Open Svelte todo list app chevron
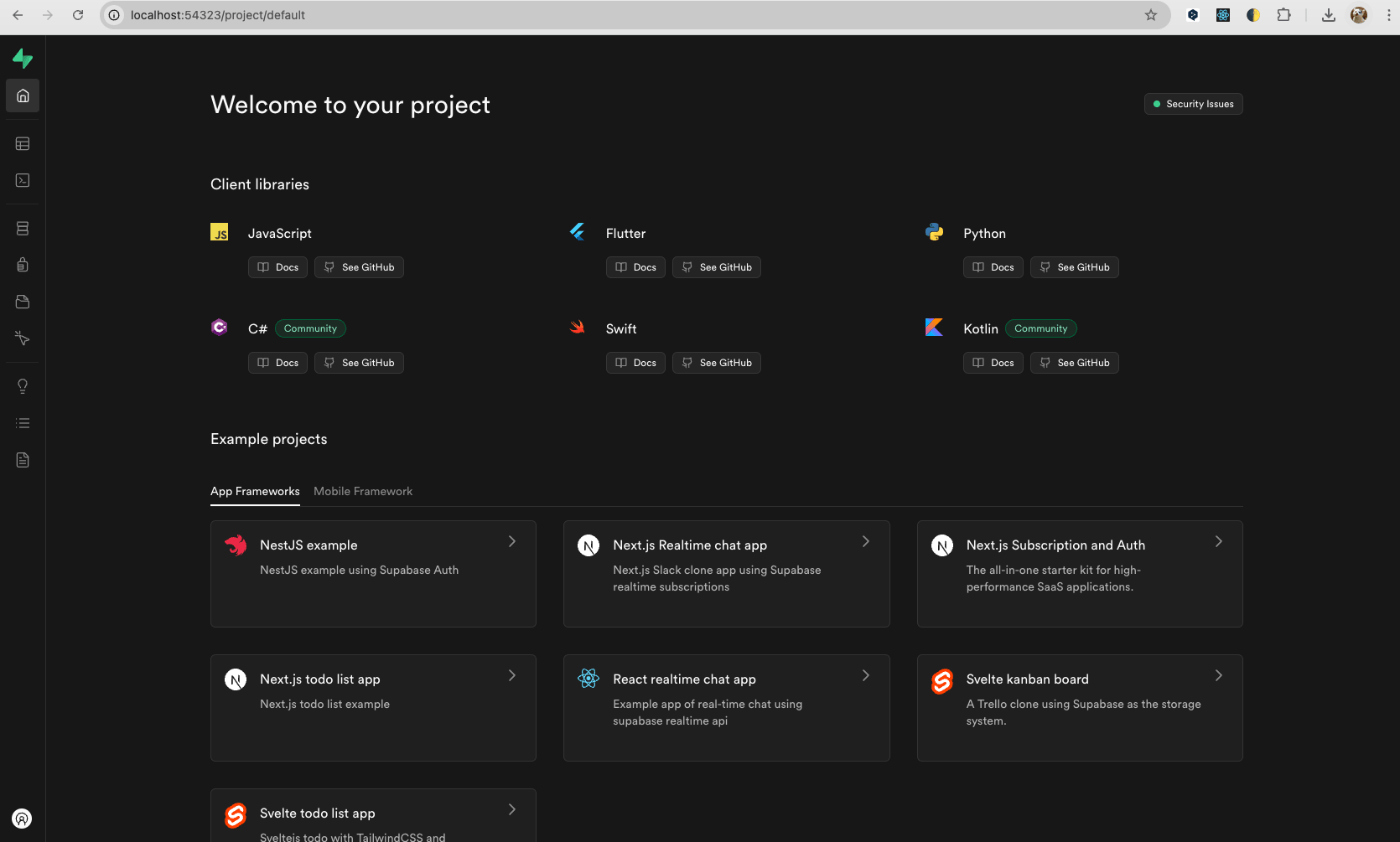Viewport: 1400px width, 842px height. (x=512, y=809)
